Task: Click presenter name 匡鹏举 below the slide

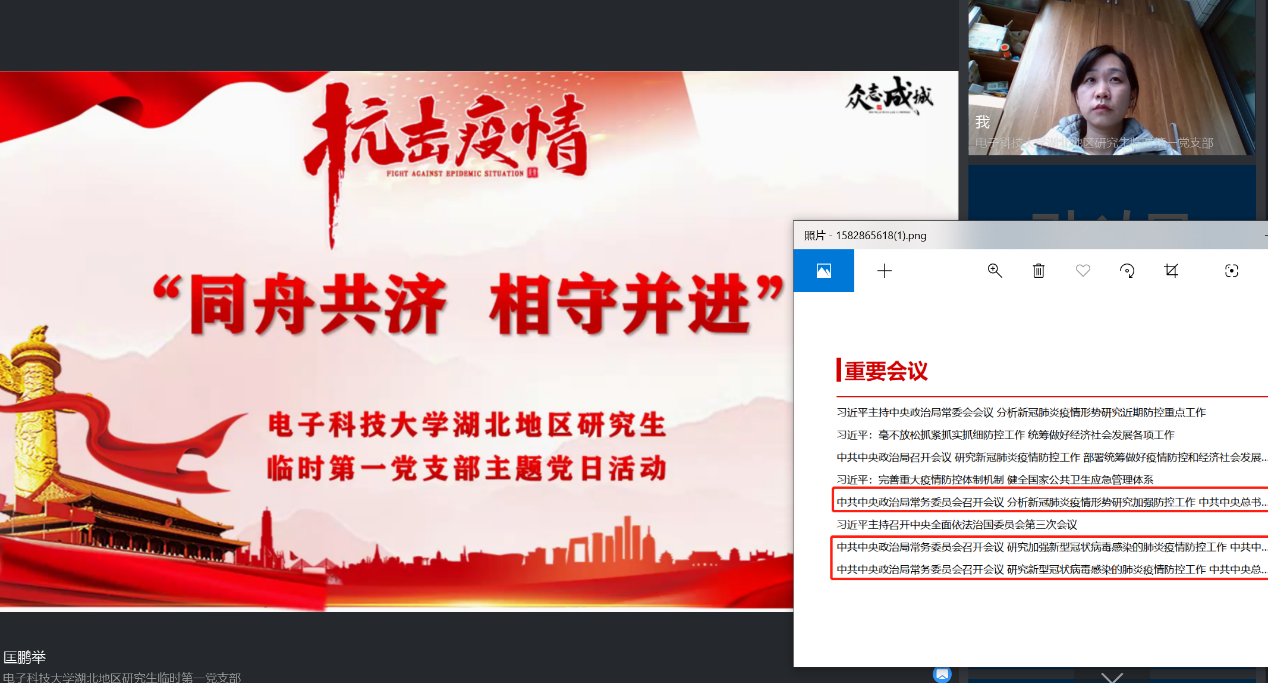Action: coord(25,657)
